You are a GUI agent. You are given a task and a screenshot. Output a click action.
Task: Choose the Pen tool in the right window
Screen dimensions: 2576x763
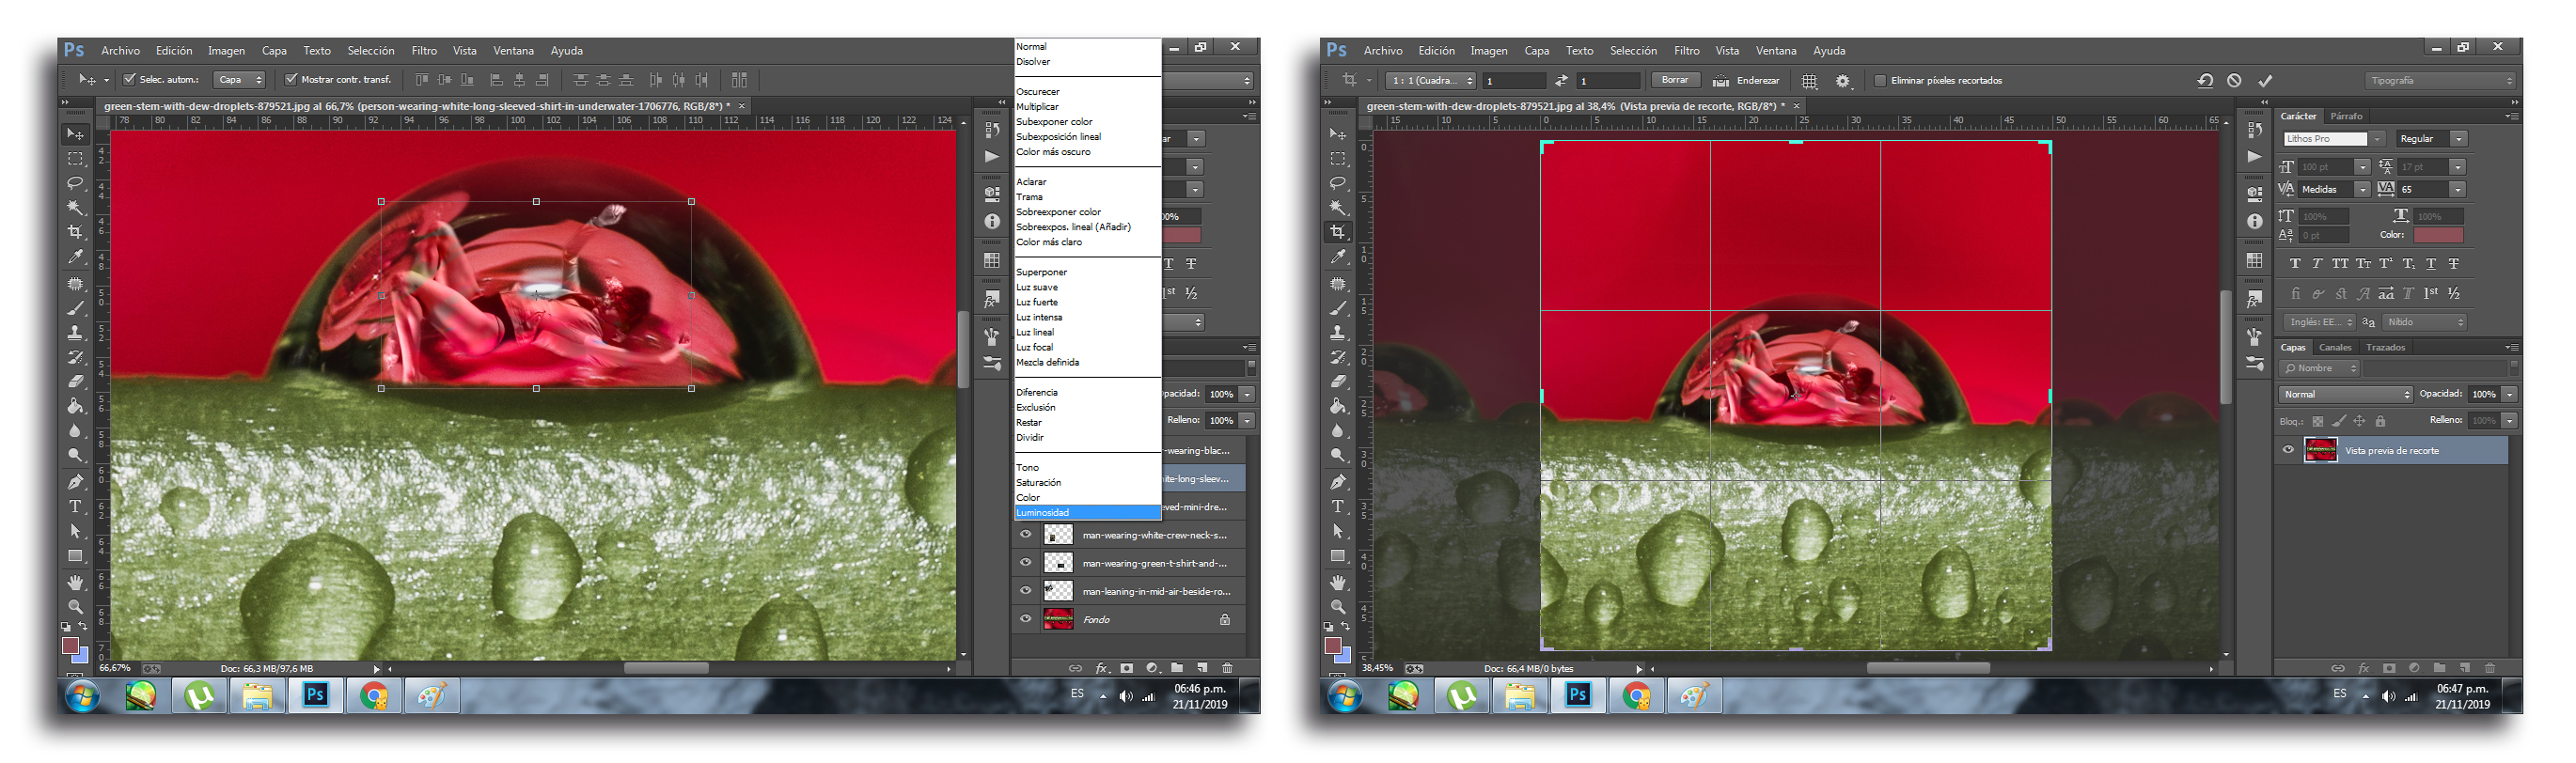1338,482
